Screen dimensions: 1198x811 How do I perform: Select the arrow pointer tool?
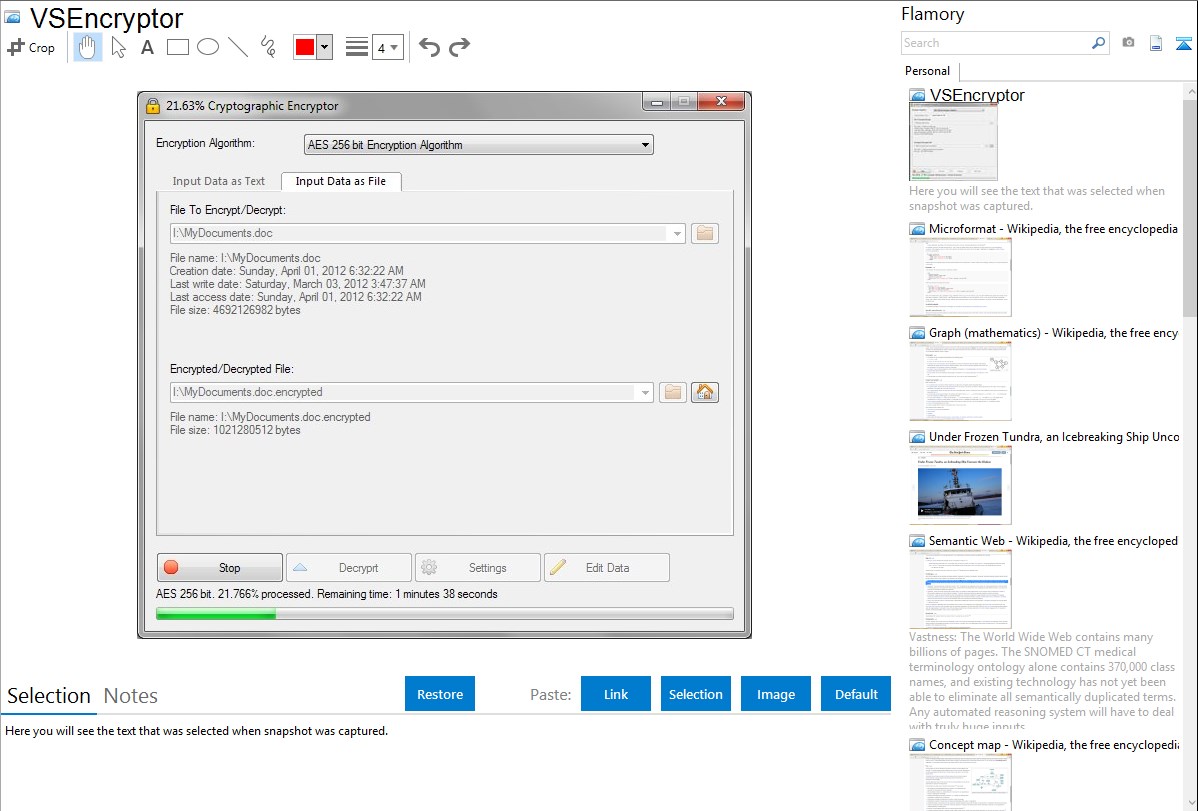tap(118, 47)
